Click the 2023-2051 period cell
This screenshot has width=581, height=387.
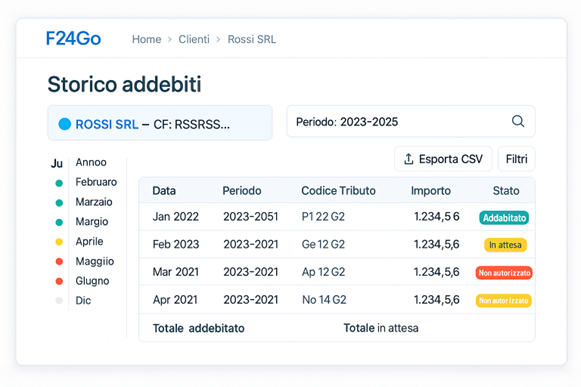pyautogui.click(x=250, y=216)
